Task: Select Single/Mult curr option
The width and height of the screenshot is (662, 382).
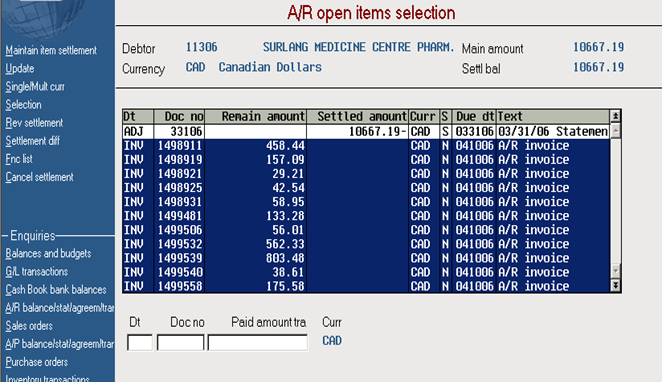Action: click(35, 87)
